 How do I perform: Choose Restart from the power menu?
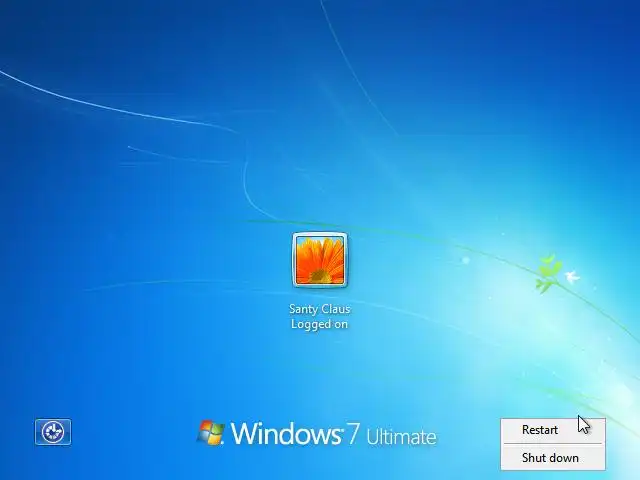[x=553, y=430]
